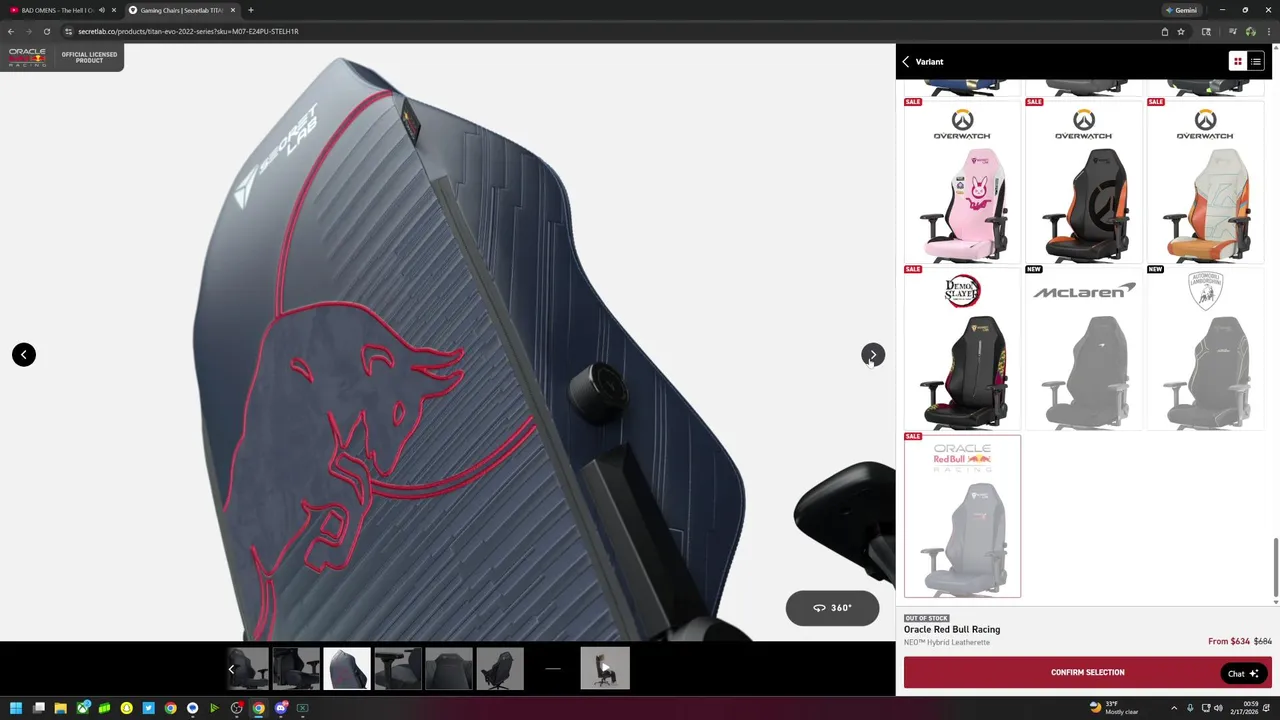Image resolution: width=1280 pixels, height=720 pixels.
Task: Bookmark this page with the star icon
Action: coord(1181,31)
